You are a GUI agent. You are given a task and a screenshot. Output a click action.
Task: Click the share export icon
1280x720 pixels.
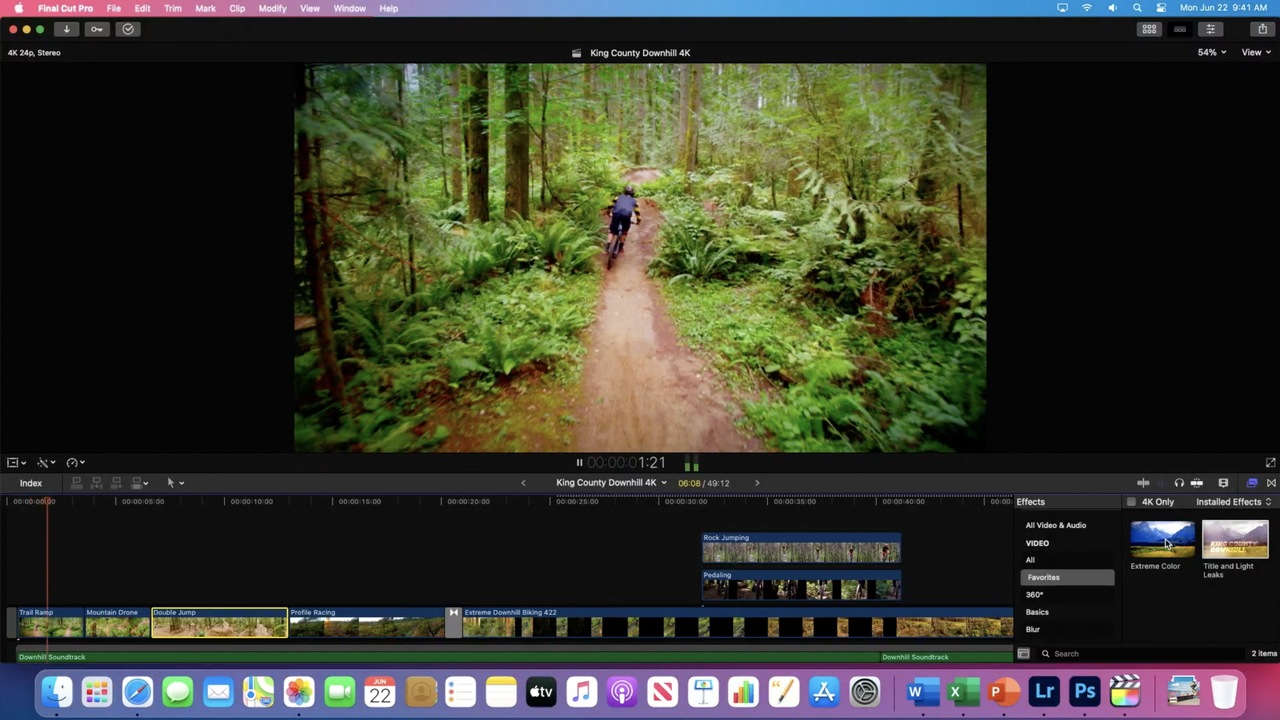pyautogui.click(x=1263, y=29)
